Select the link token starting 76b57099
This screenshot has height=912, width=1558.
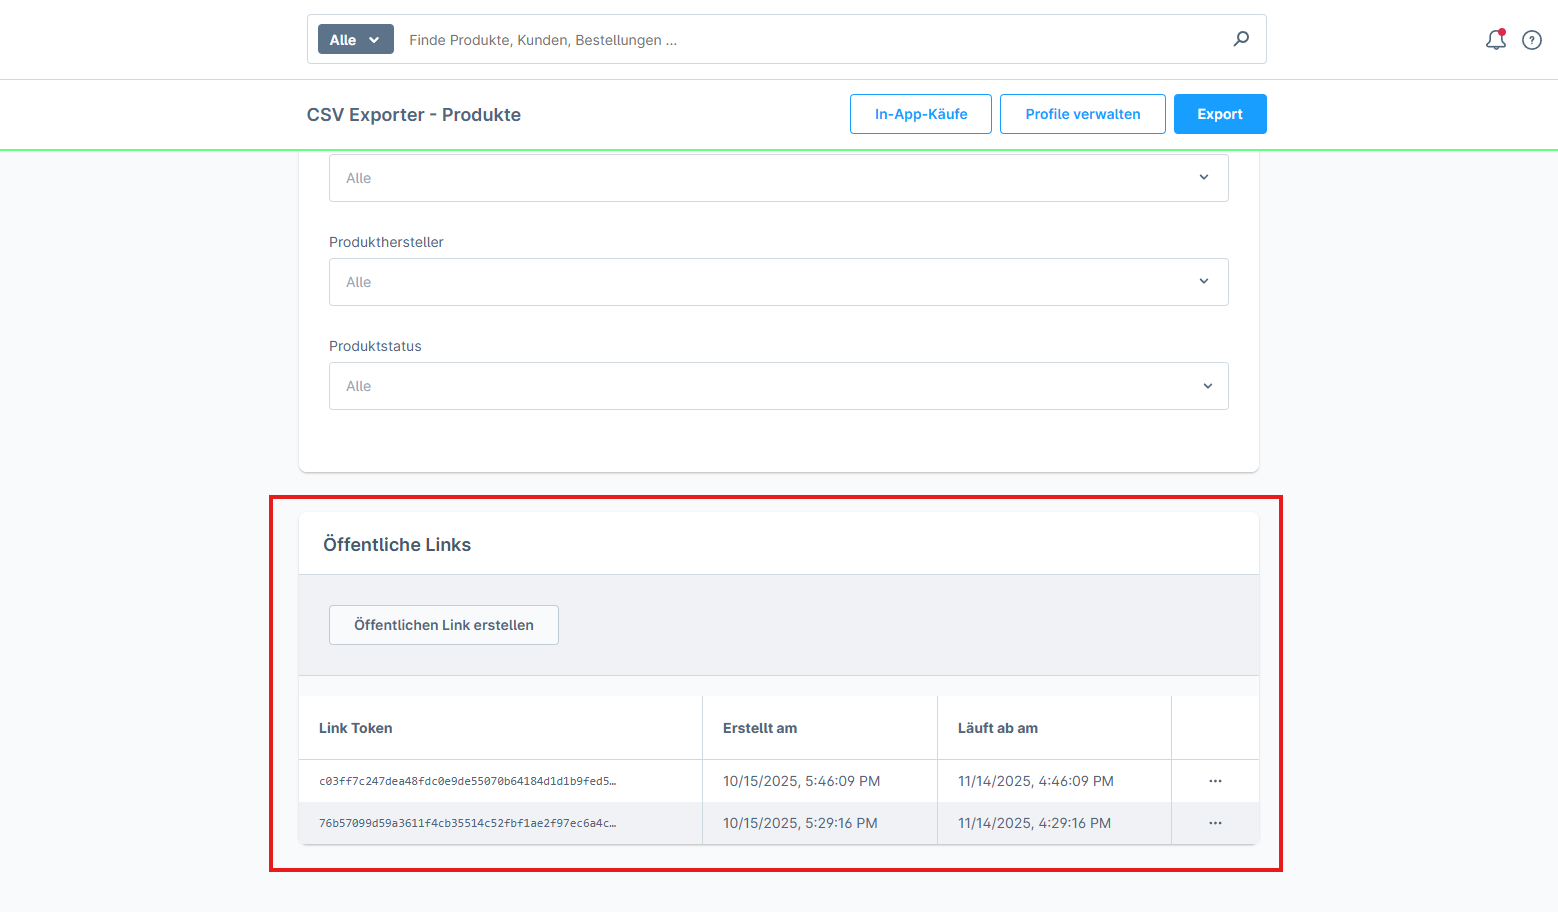467,823
